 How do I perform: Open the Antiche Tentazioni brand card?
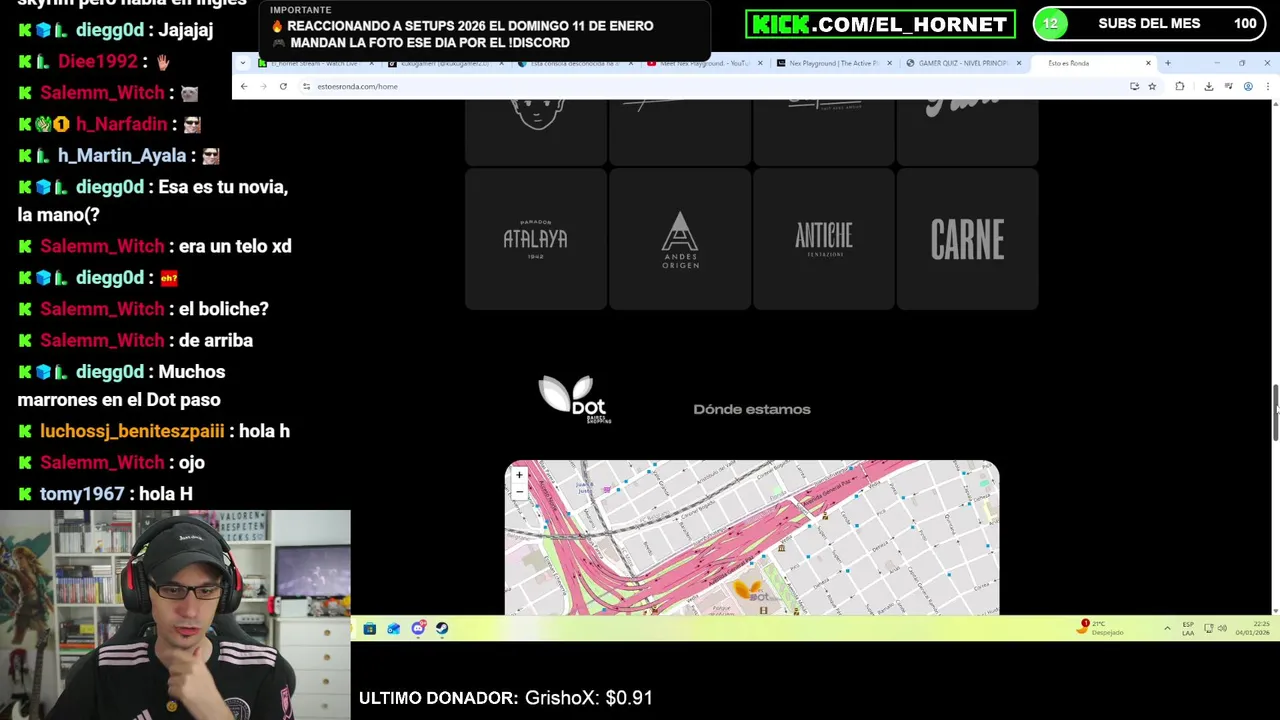[824, 239]
